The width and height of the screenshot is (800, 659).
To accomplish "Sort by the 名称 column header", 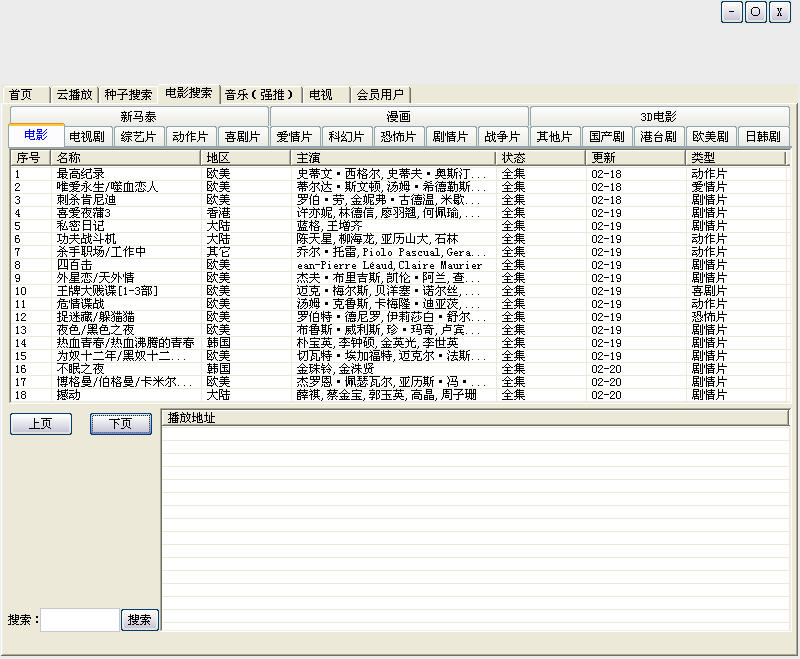I will tap(126, 158).
